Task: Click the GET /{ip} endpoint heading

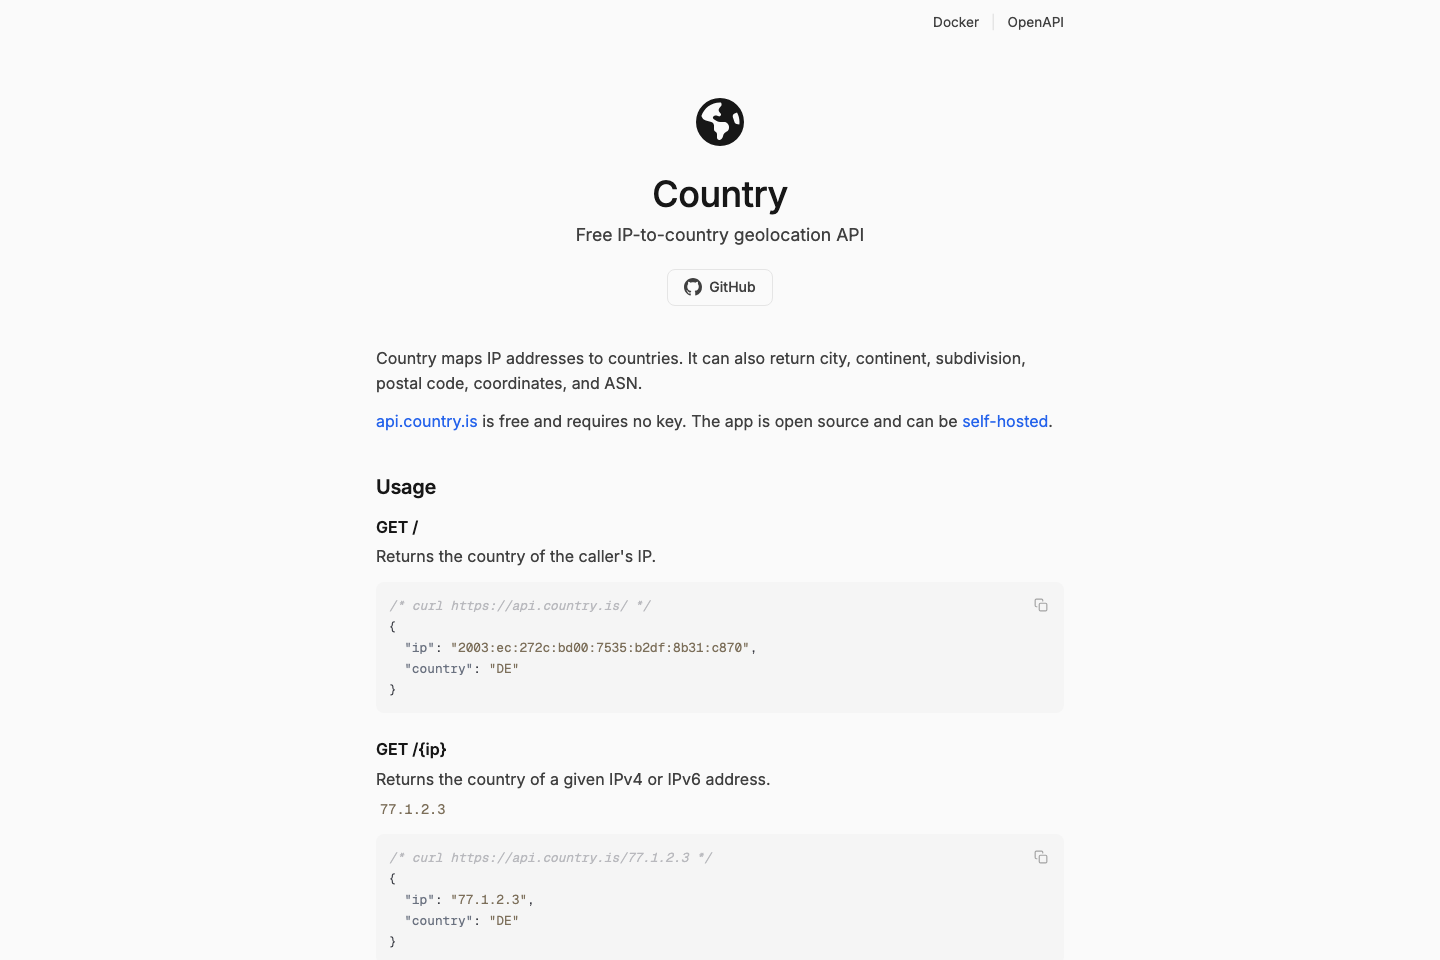Action: click(411, 749)
